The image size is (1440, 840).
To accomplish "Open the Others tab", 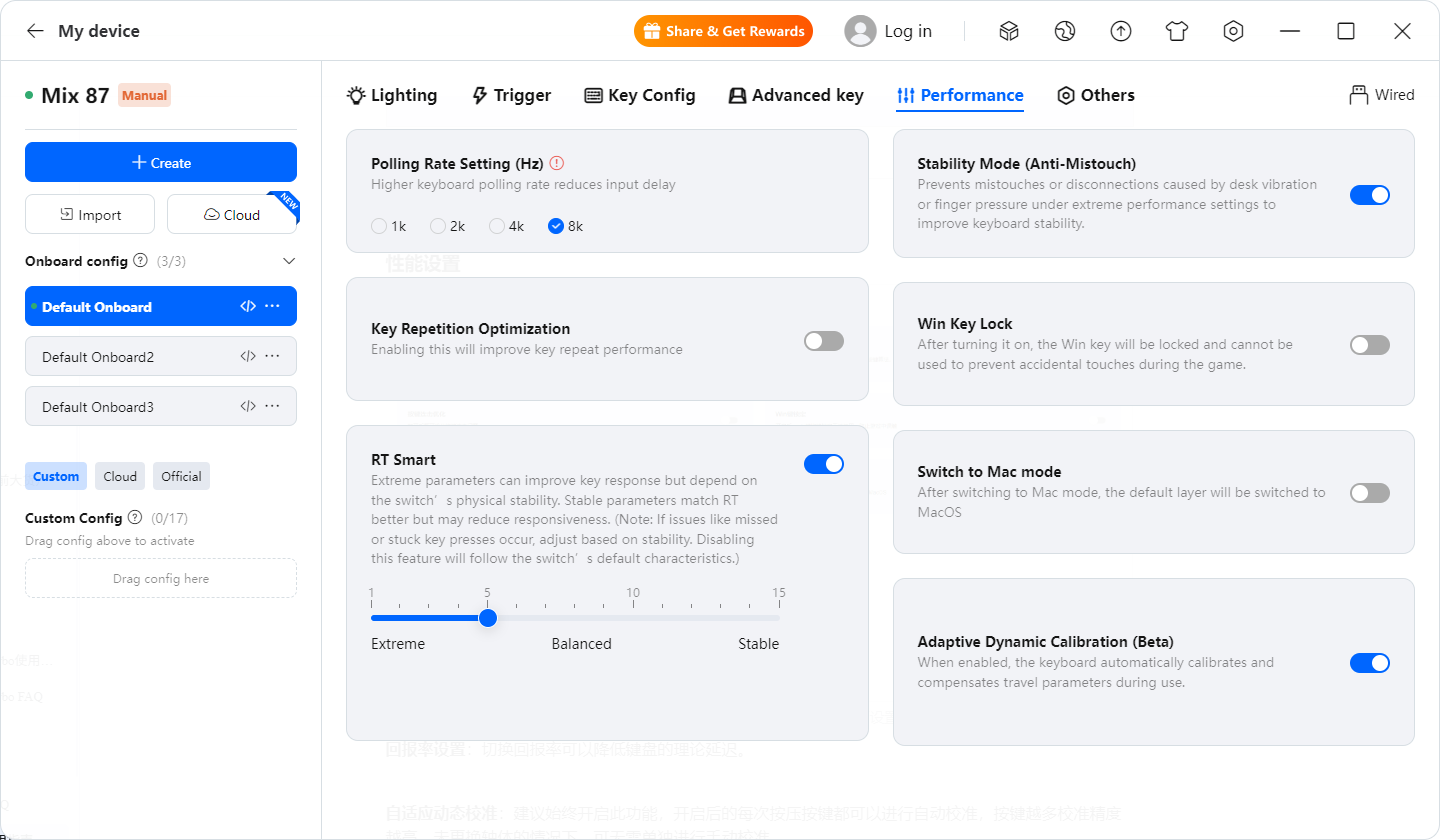I will point(1096,95).
